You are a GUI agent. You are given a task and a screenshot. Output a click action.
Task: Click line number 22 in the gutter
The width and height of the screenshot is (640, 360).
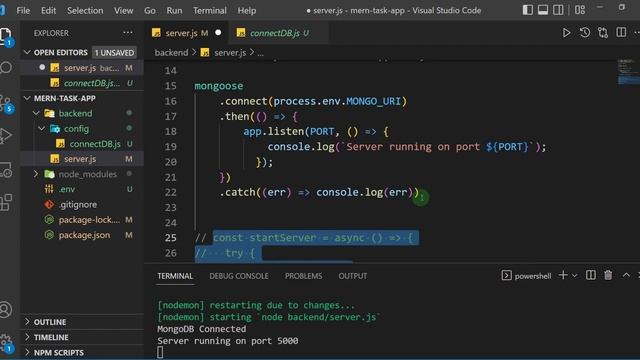coord(171,192)
